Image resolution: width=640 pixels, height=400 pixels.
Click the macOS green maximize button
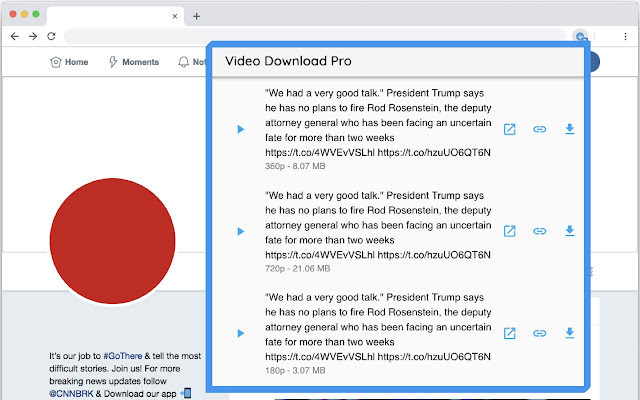pos(36,14)
